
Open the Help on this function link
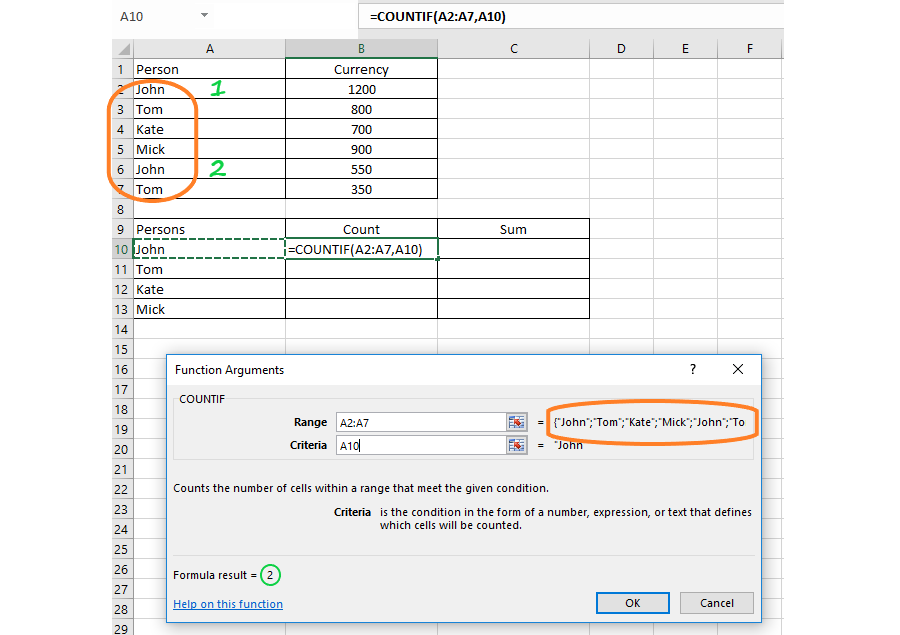(228, 604)
